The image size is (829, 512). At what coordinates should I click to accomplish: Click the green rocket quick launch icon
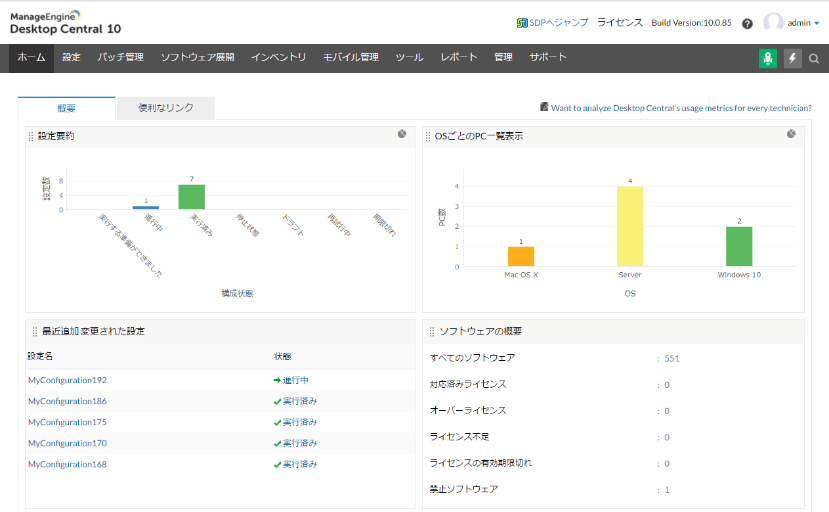[768, 58]
